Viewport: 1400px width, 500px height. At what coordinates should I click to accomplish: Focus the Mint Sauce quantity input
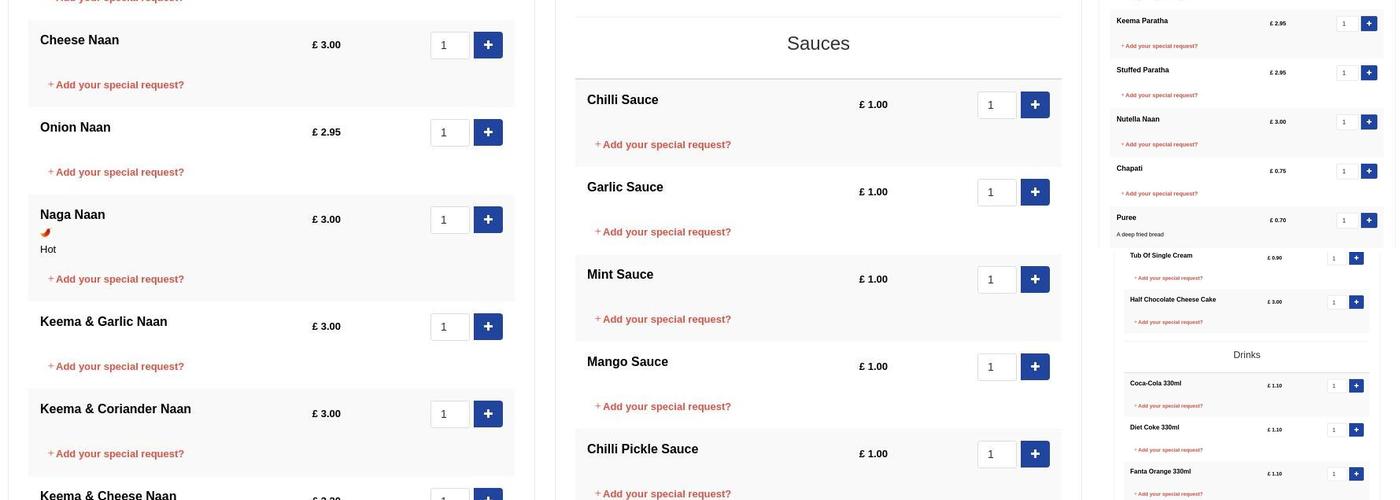[x=996, y=280]
